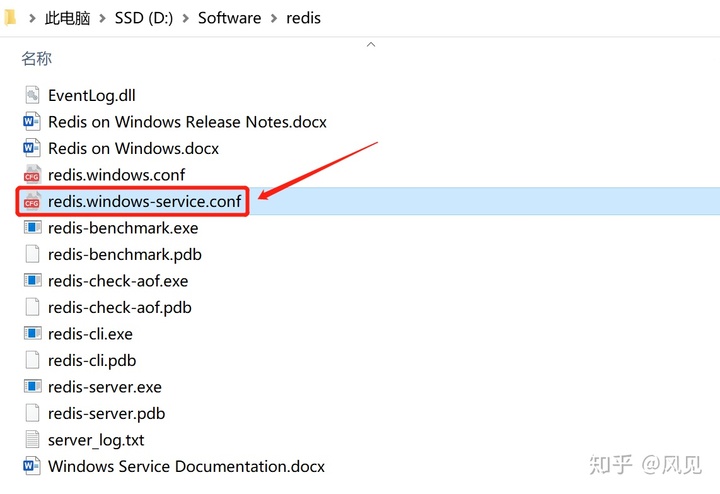Image resolution: width=720 pixels, height=494 pixels.
Task: Click the sort direction arrow above the column
Action: (x=371, y=45)
